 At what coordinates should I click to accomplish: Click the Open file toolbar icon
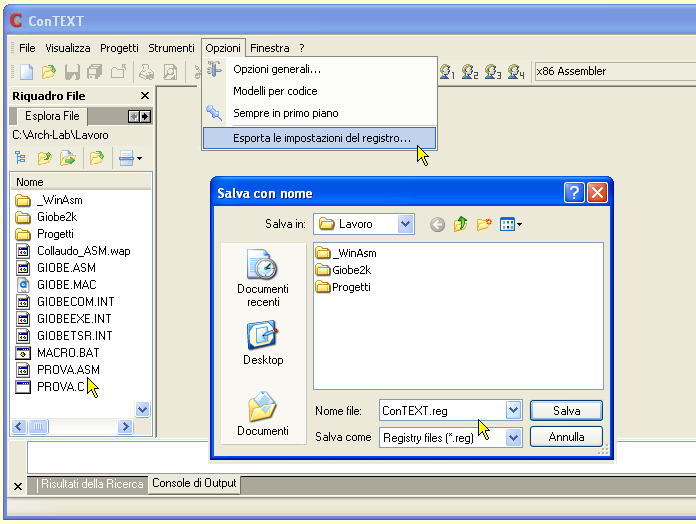point(49,71)
